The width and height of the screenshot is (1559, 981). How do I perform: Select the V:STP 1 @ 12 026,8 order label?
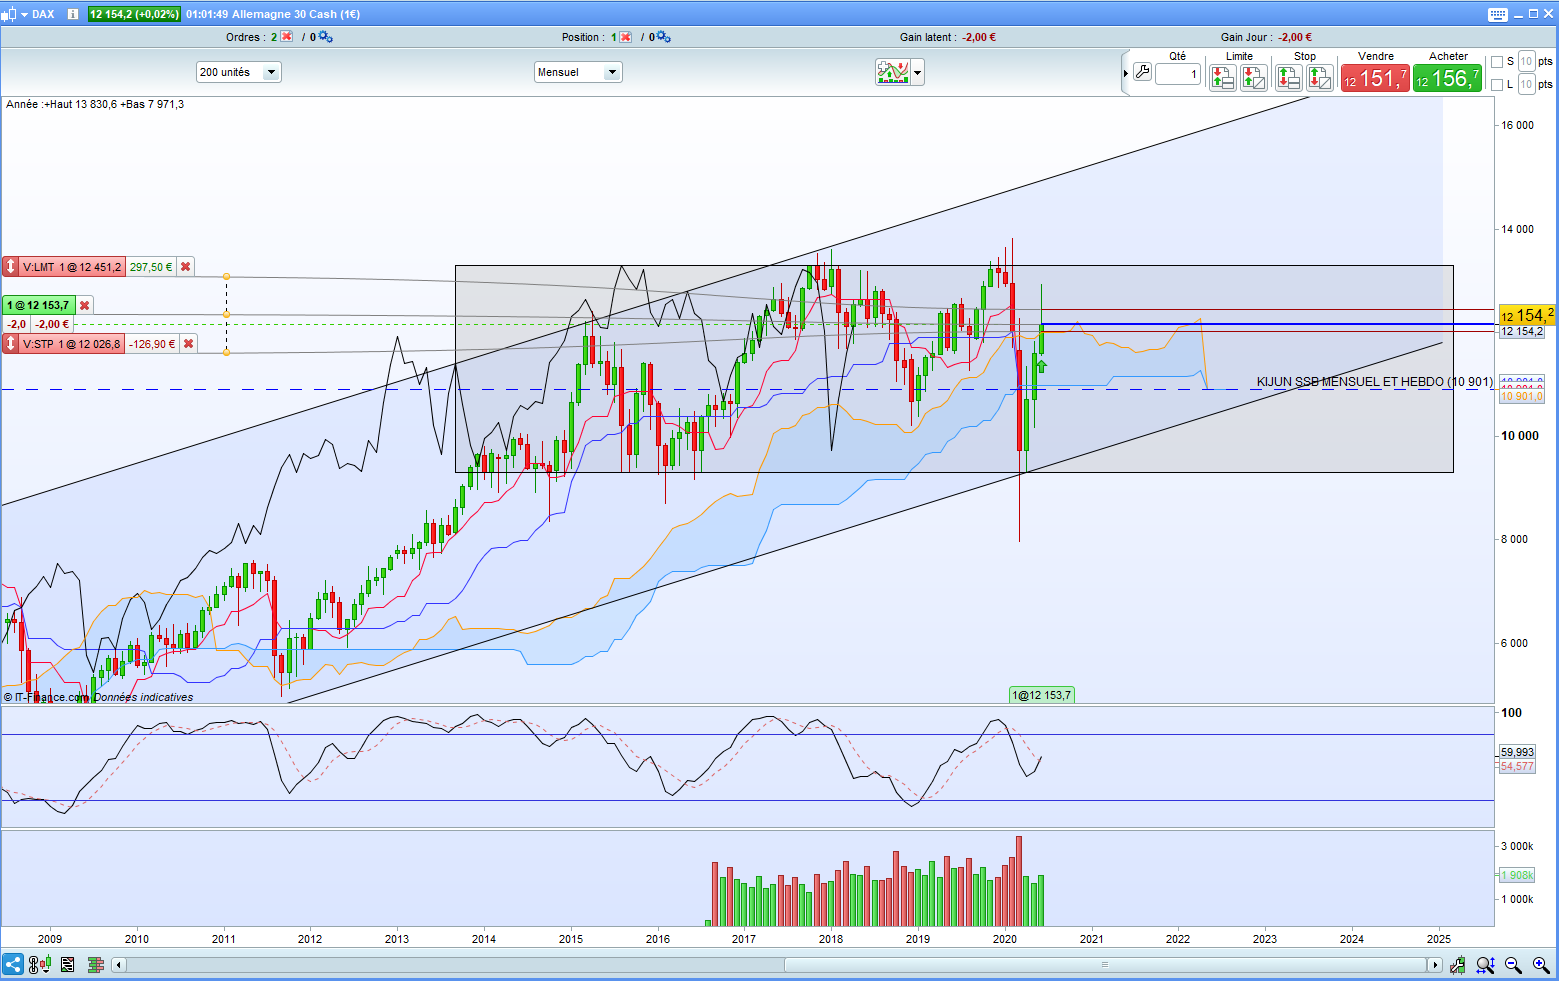point(72,344)
